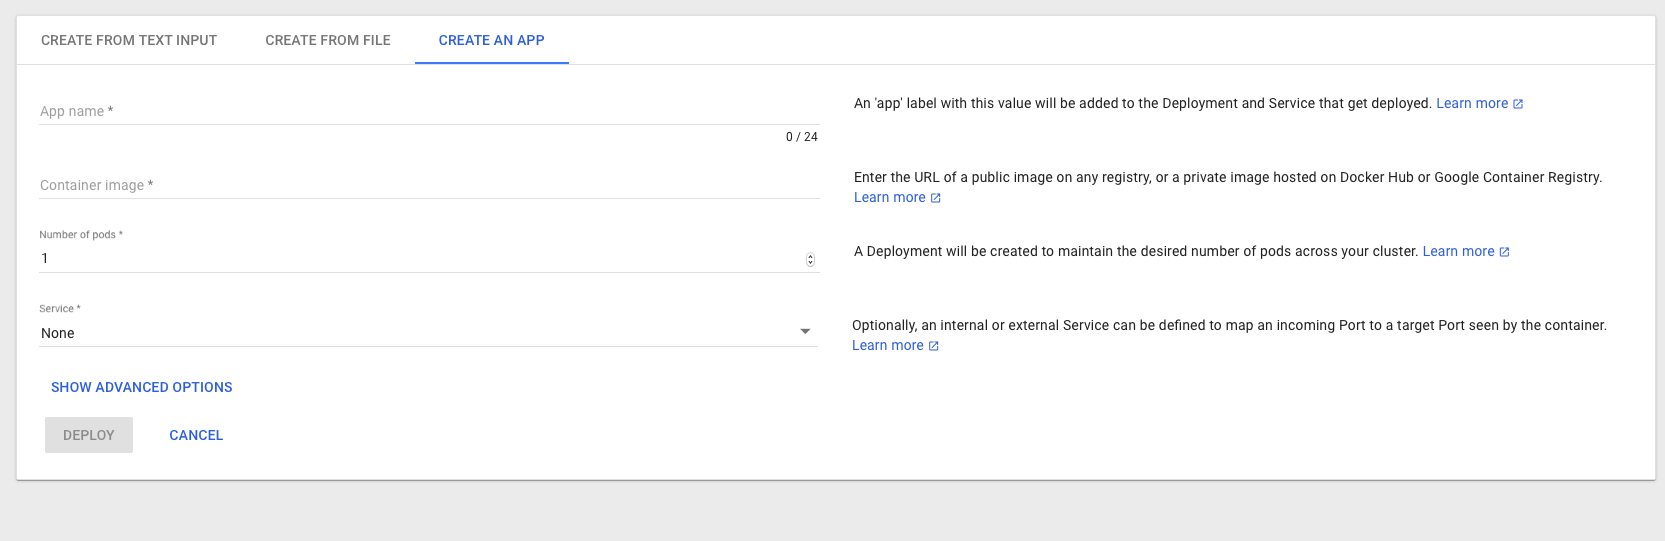
Task: Open Learn more link about app label
Action: (1472, 103)
